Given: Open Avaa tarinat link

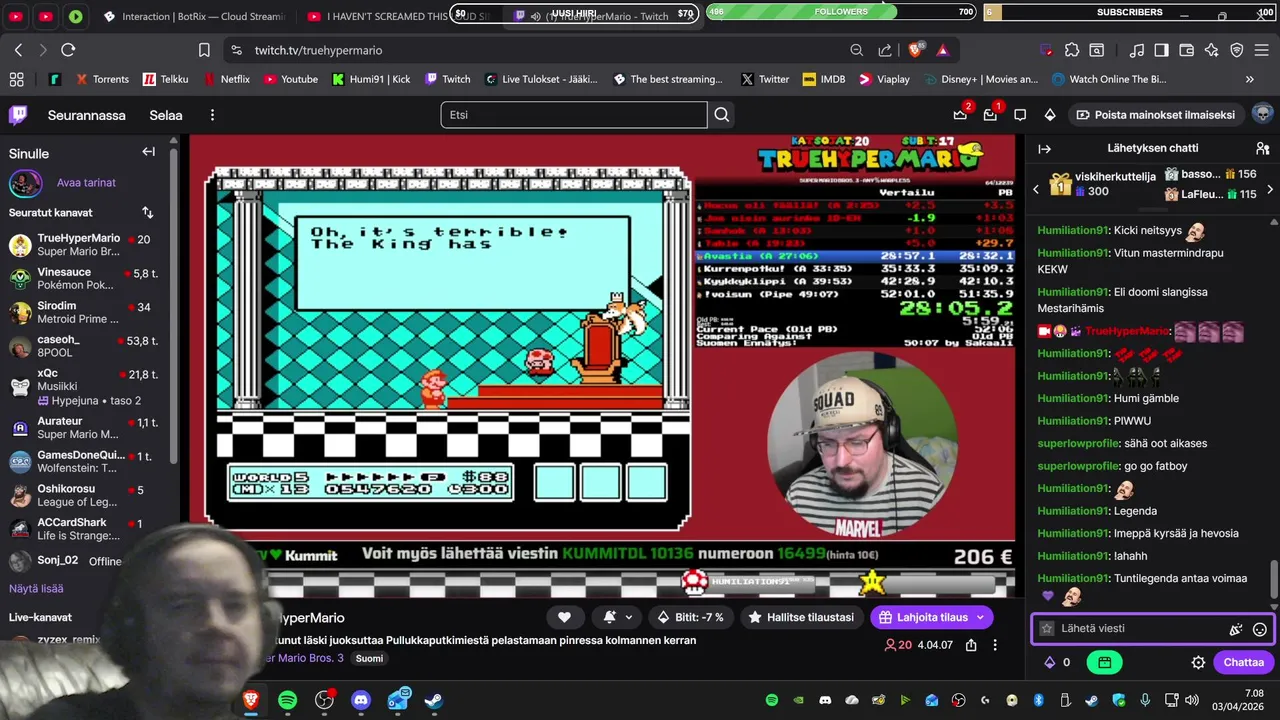Looking at the screenshot, I should pos(86,183).
